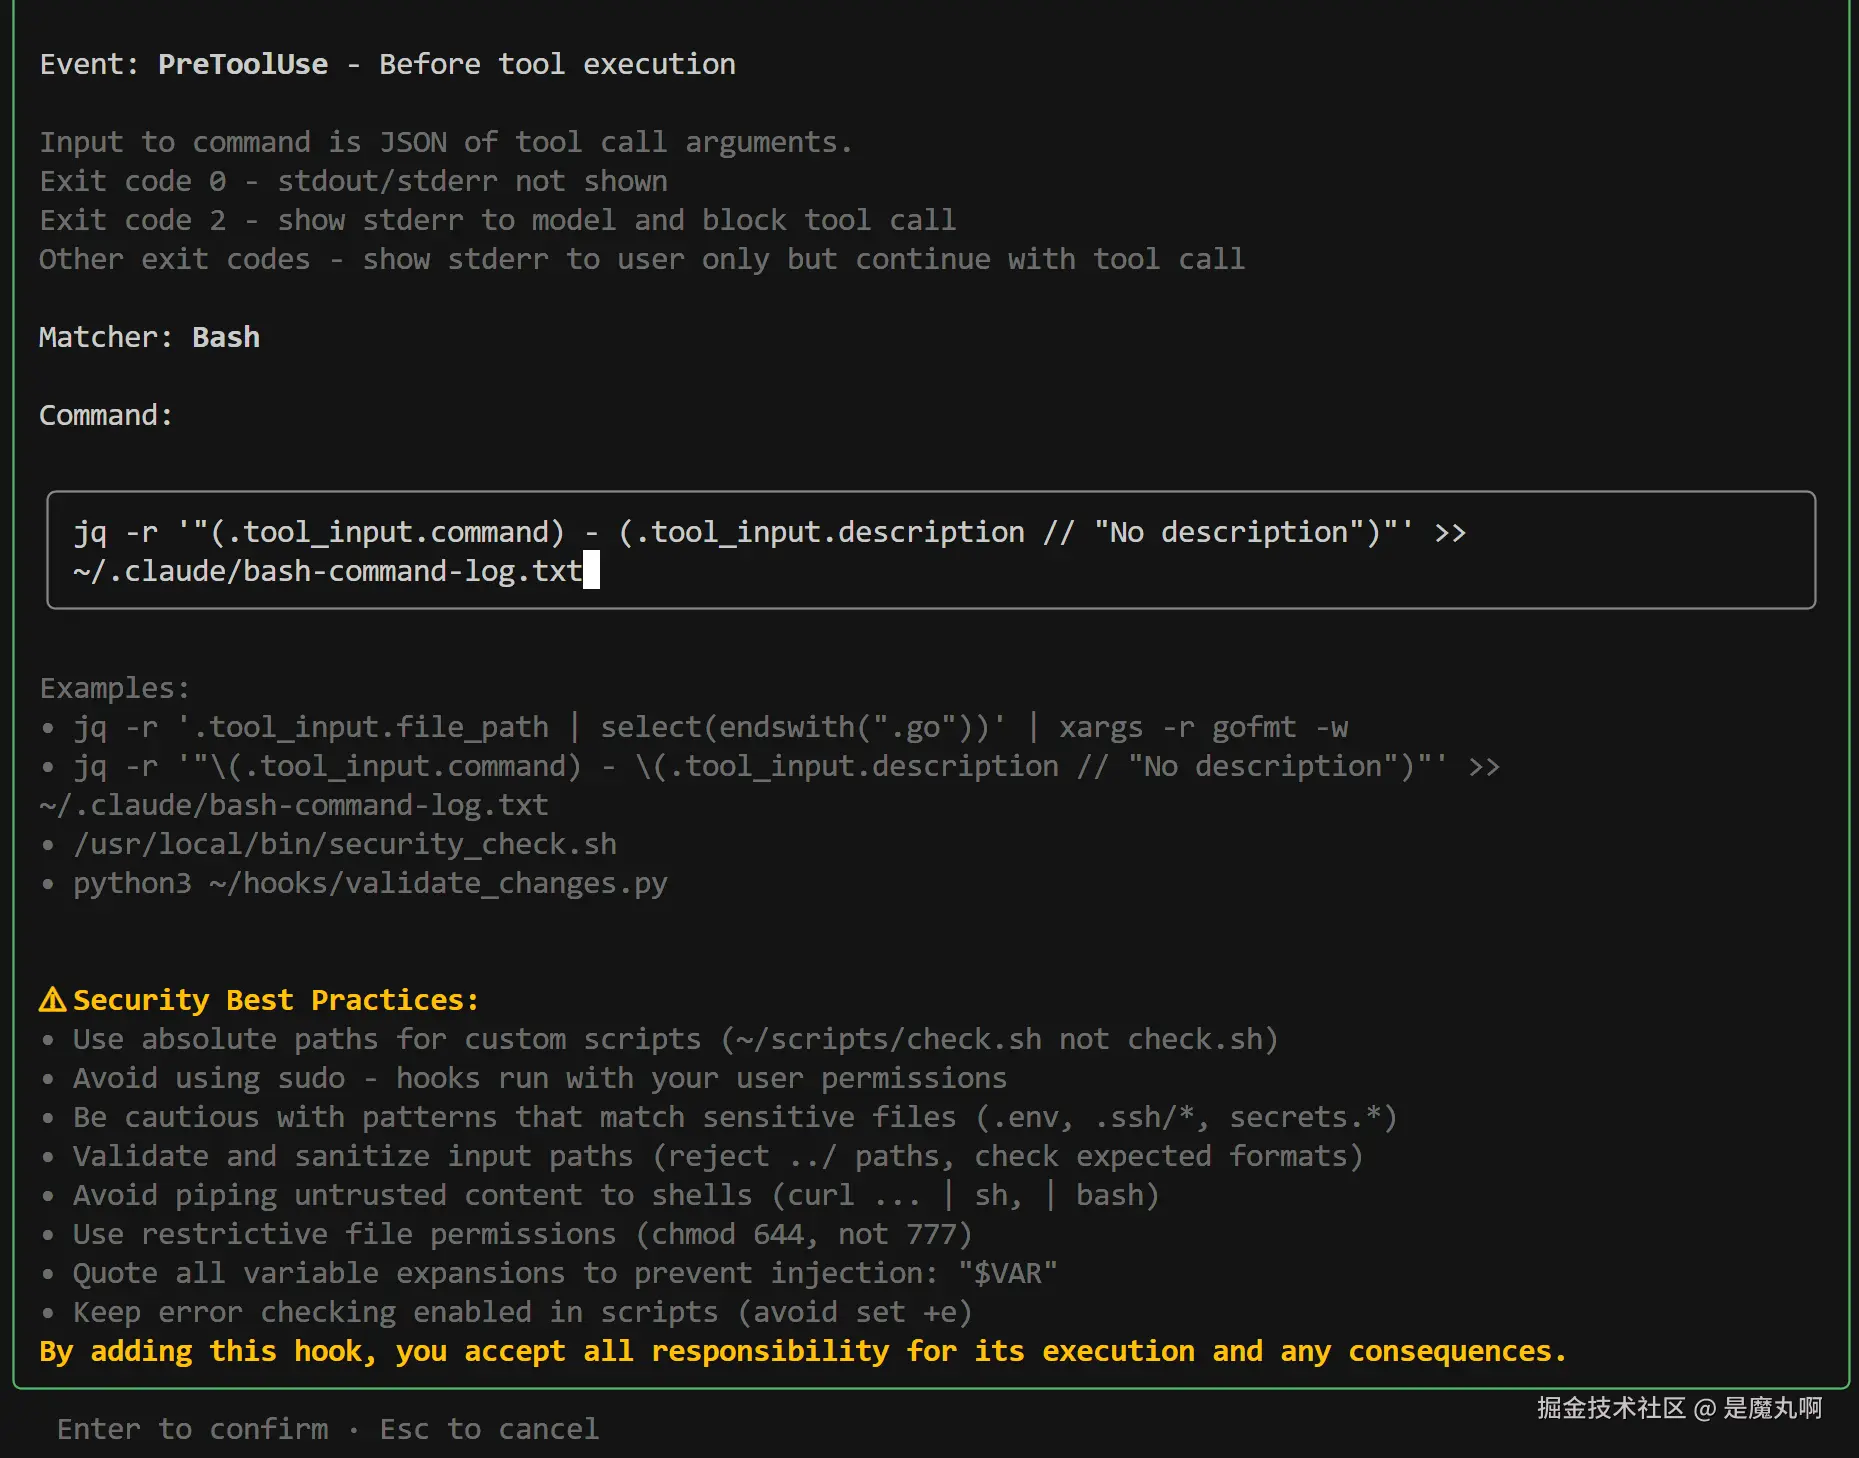The image size is (1859, 1458).
Task: Click the yellow warning triangle icon
Action: (52, 1000)
